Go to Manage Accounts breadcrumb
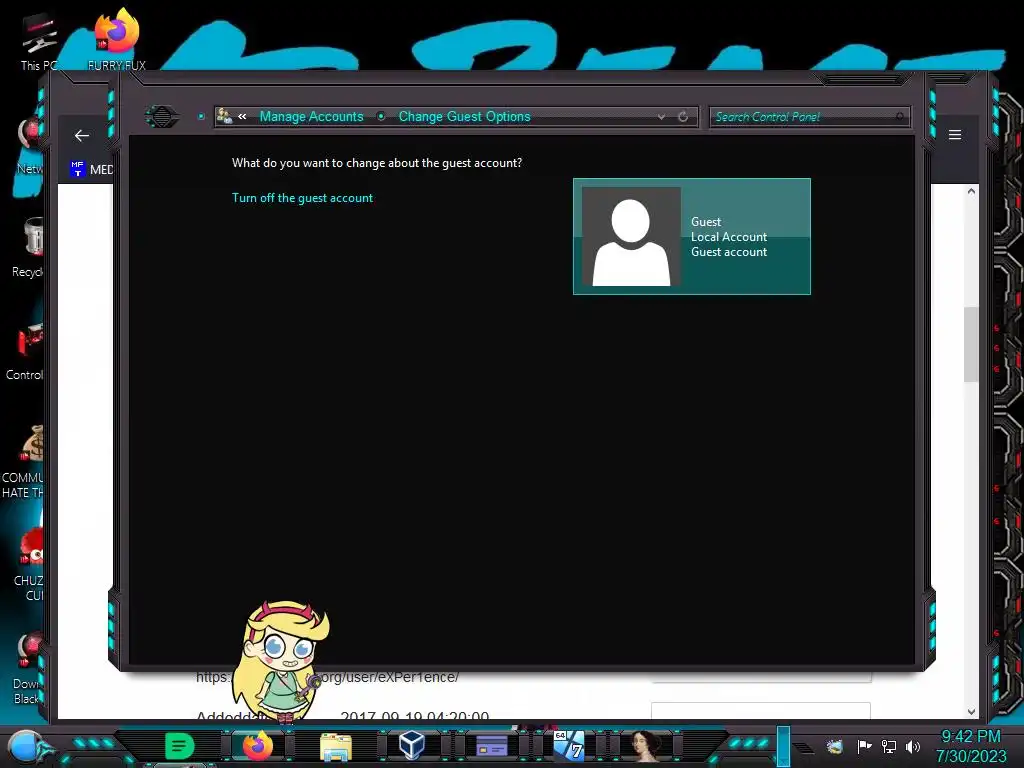Viewport: 1024px width, 768px height. pos(312,116)
